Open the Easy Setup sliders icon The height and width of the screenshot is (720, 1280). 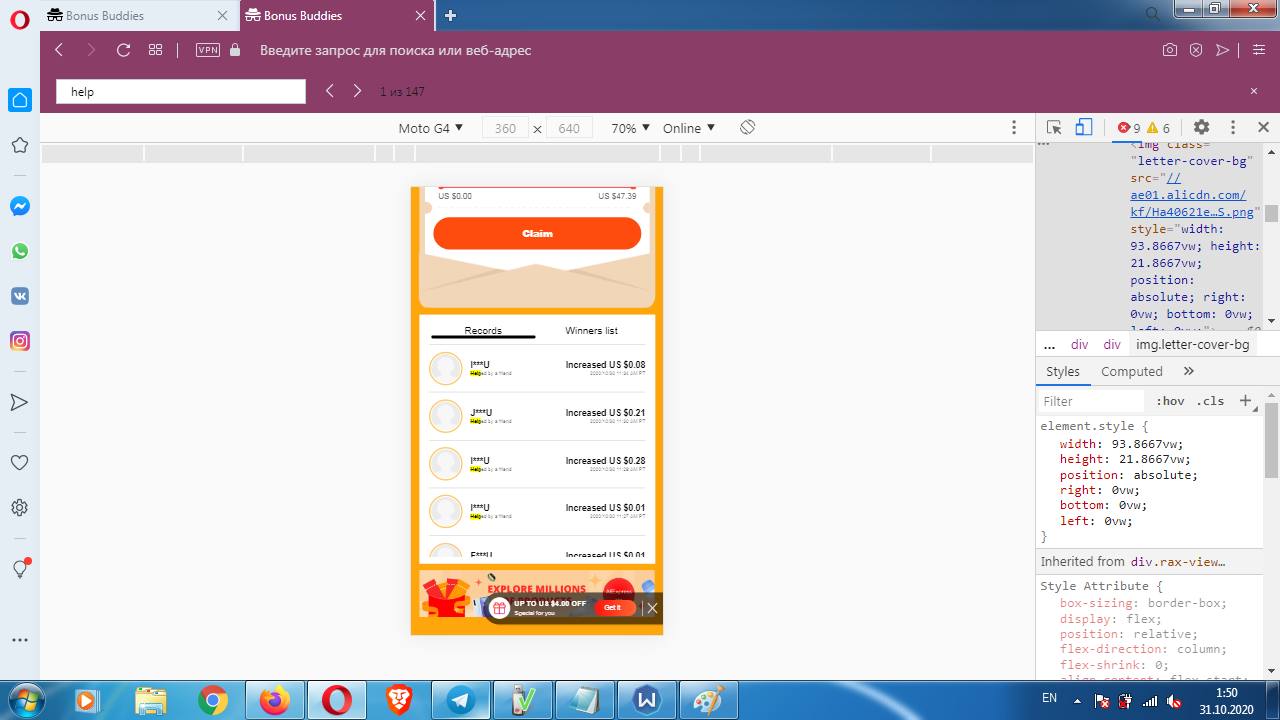point(1259,50)
